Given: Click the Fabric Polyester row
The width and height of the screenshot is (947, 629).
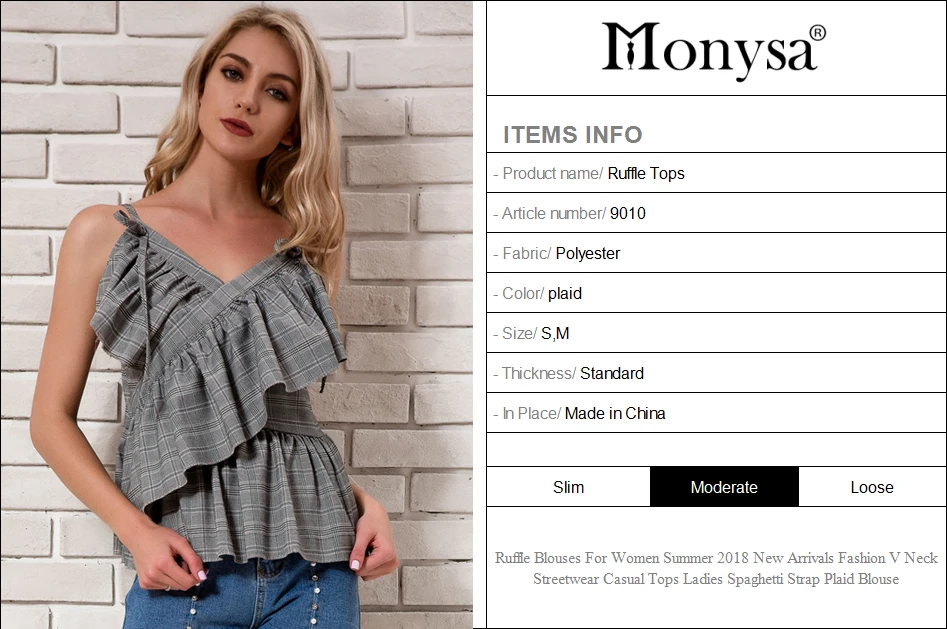Looking at the screenshot, I should click(716, 253).
